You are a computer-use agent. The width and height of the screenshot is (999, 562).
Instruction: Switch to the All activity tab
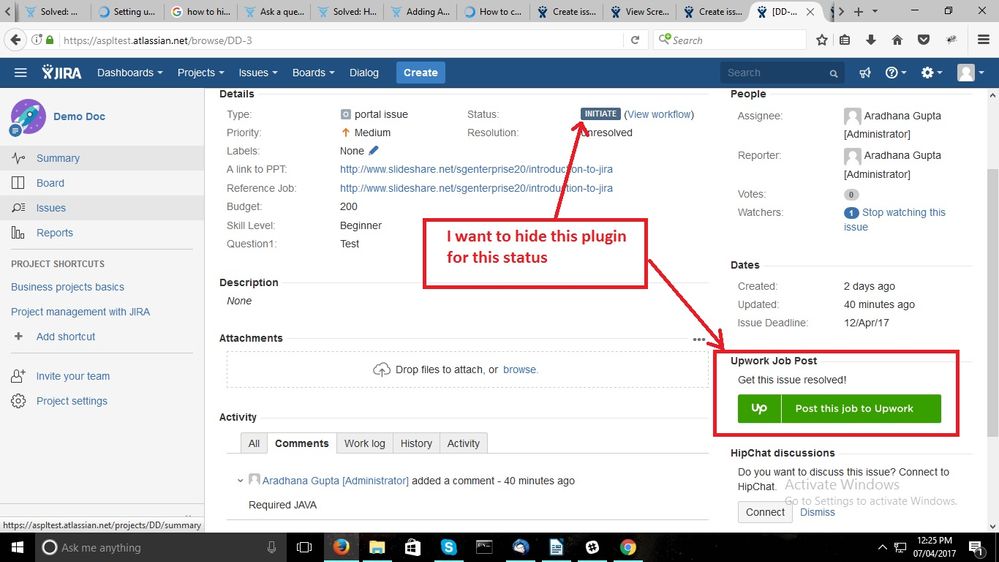(x=254, y=443)
